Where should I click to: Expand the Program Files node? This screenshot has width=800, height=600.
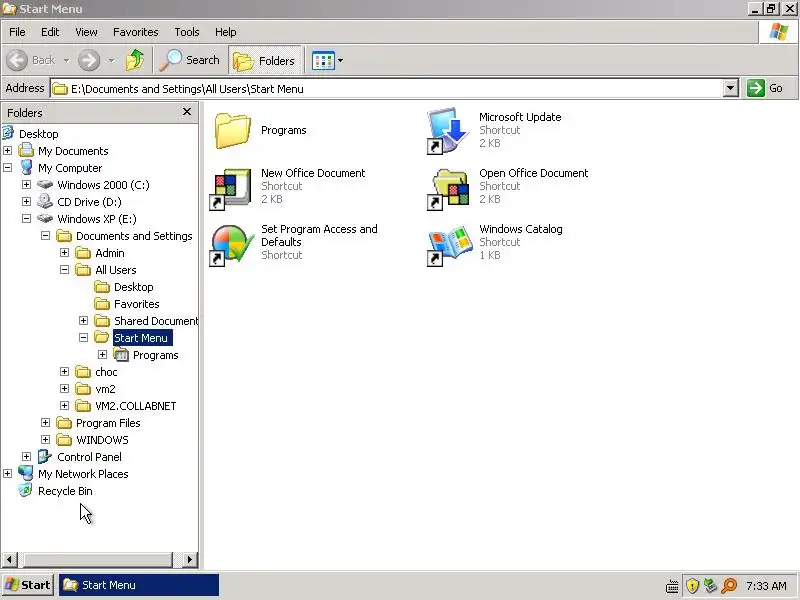click(x=45, y=422)
